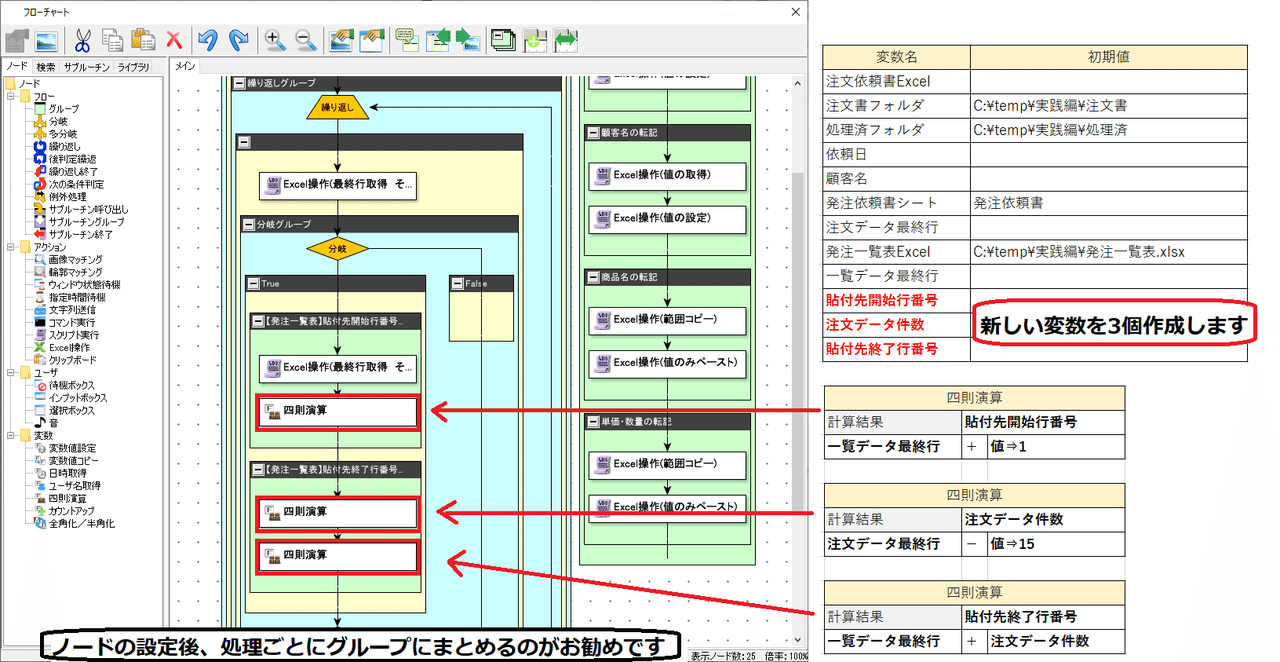The image size is (1280, 662).
Task: Click the copy icon in toolbar
Action: (113, 40)
